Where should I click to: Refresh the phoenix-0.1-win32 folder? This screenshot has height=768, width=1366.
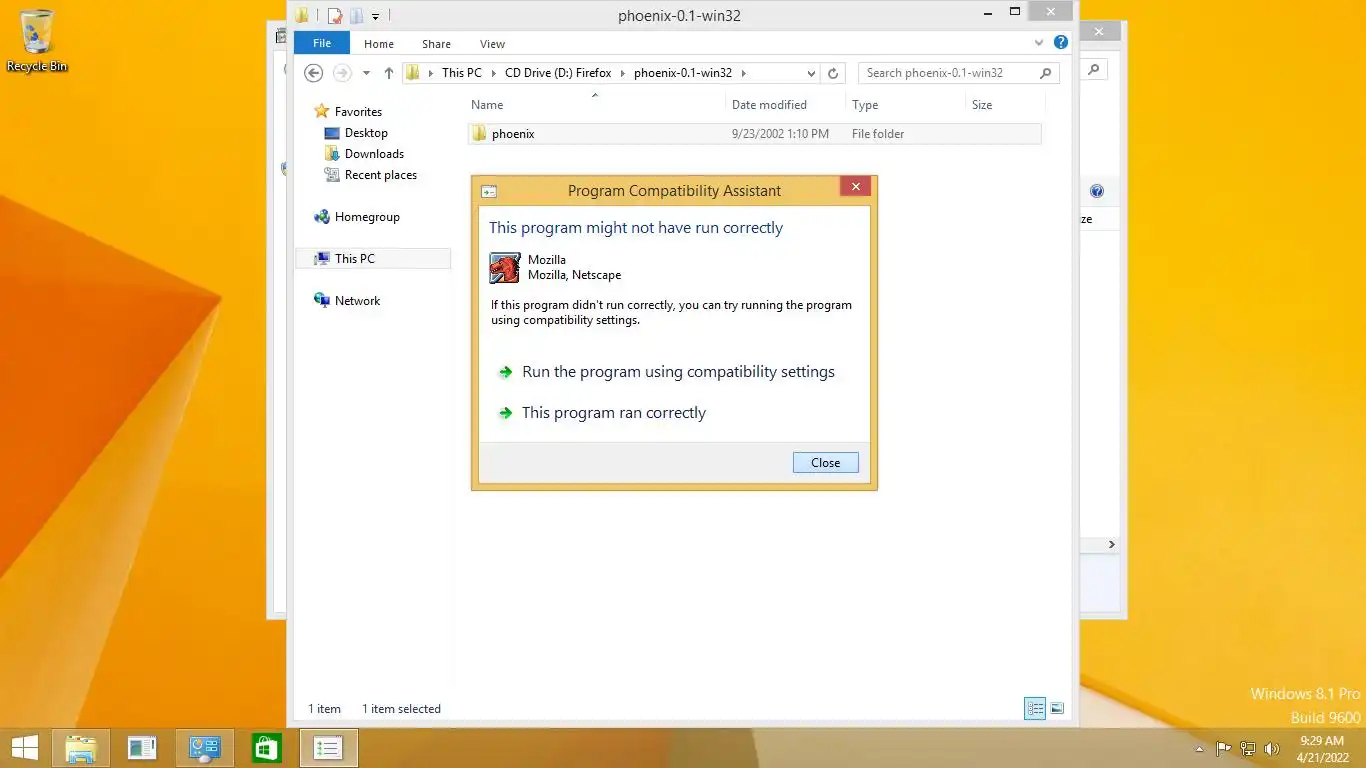click(833, 73)
